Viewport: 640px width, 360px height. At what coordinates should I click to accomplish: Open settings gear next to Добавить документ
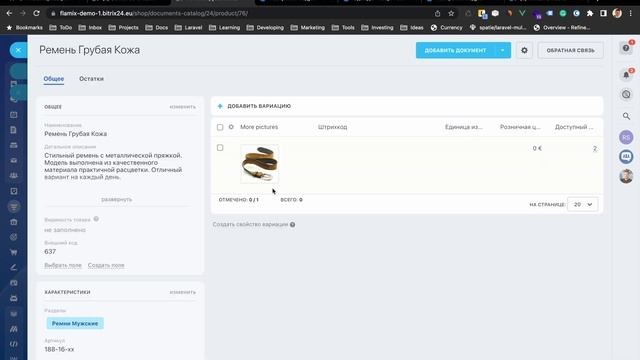[x=524, y=50]
